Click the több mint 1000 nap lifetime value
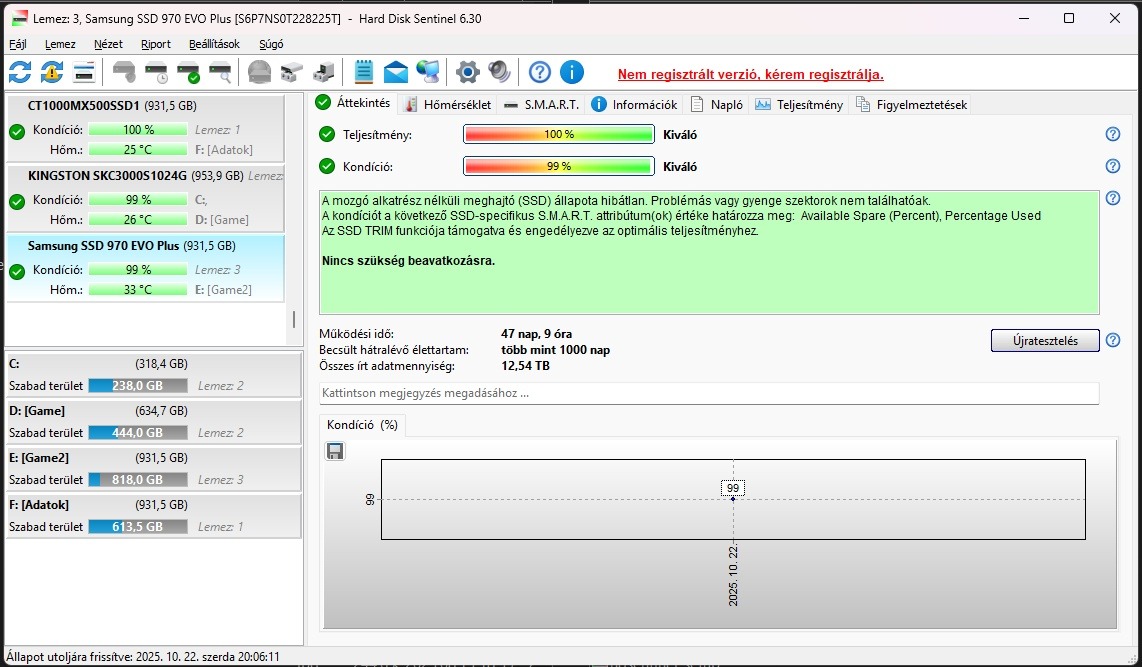This screenshot has height=667, width=1142. pyautogui.click(x=556, y=350)
